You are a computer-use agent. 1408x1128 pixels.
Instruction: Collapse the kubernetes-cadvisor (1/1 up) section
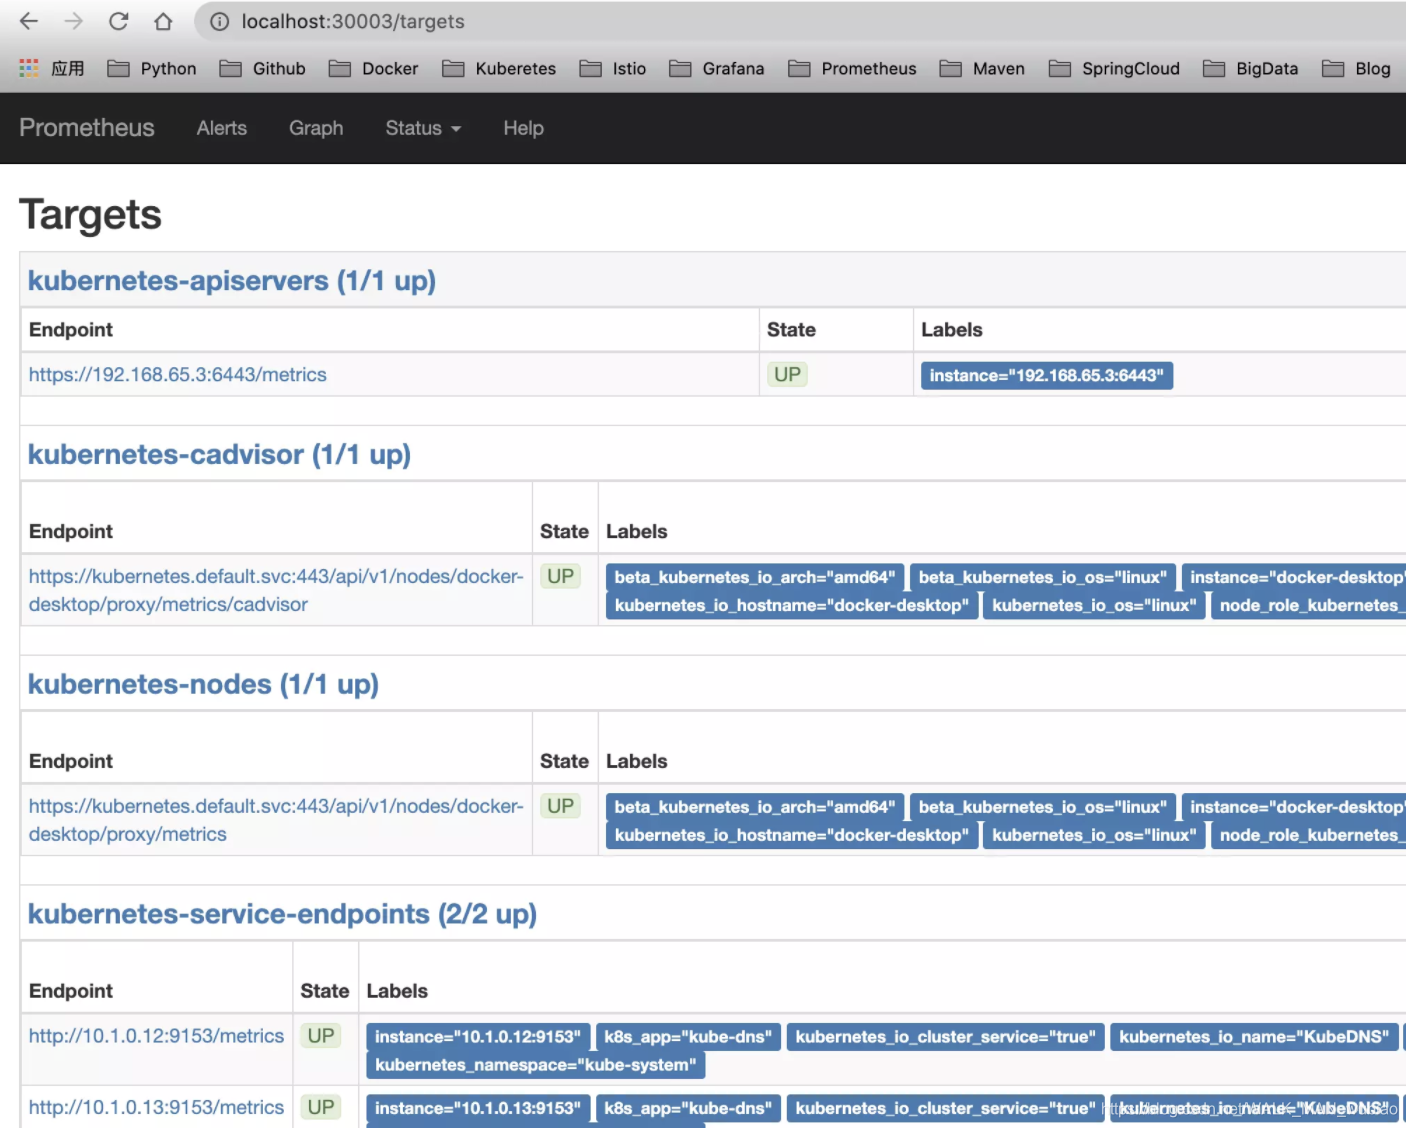[219, 455]
